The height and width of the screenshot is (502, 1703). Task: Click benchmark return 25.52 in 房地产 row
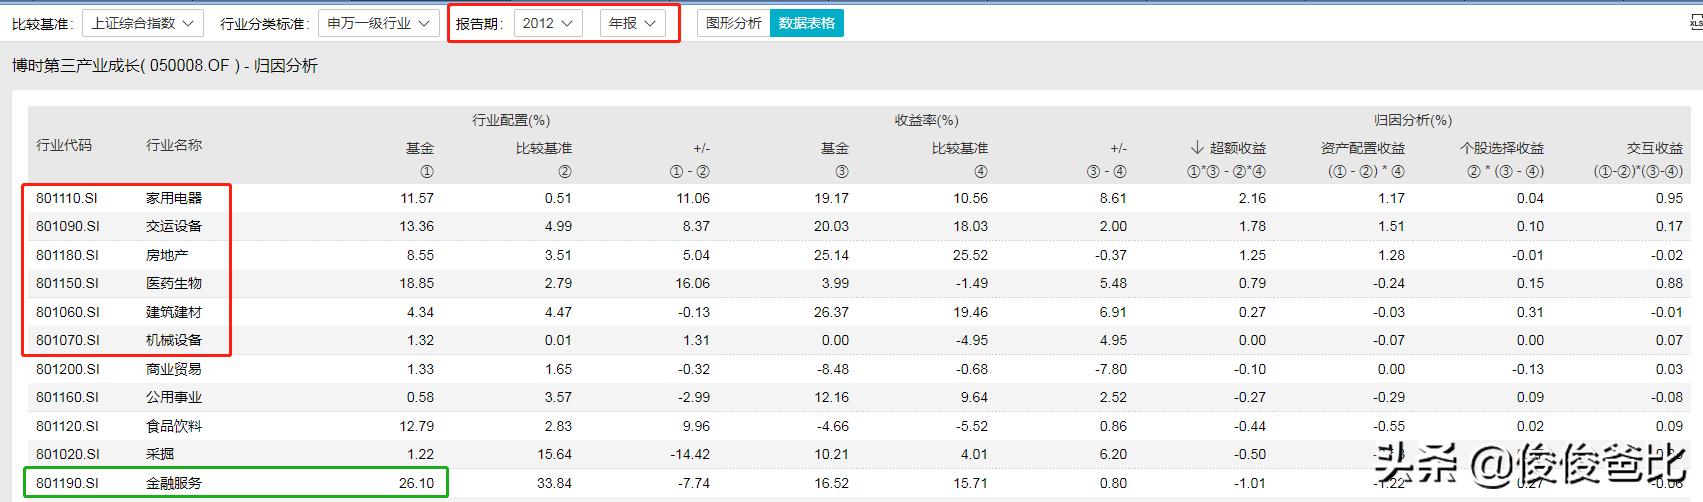click(x=970, y=255)
